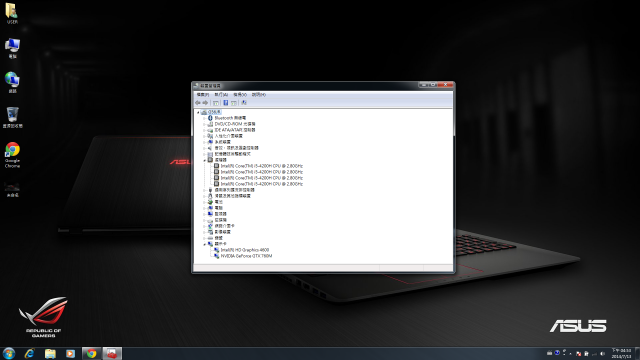Screen dimensions: 640x360
Task: Open the taskbar clock and date
Action: point(621,353)
